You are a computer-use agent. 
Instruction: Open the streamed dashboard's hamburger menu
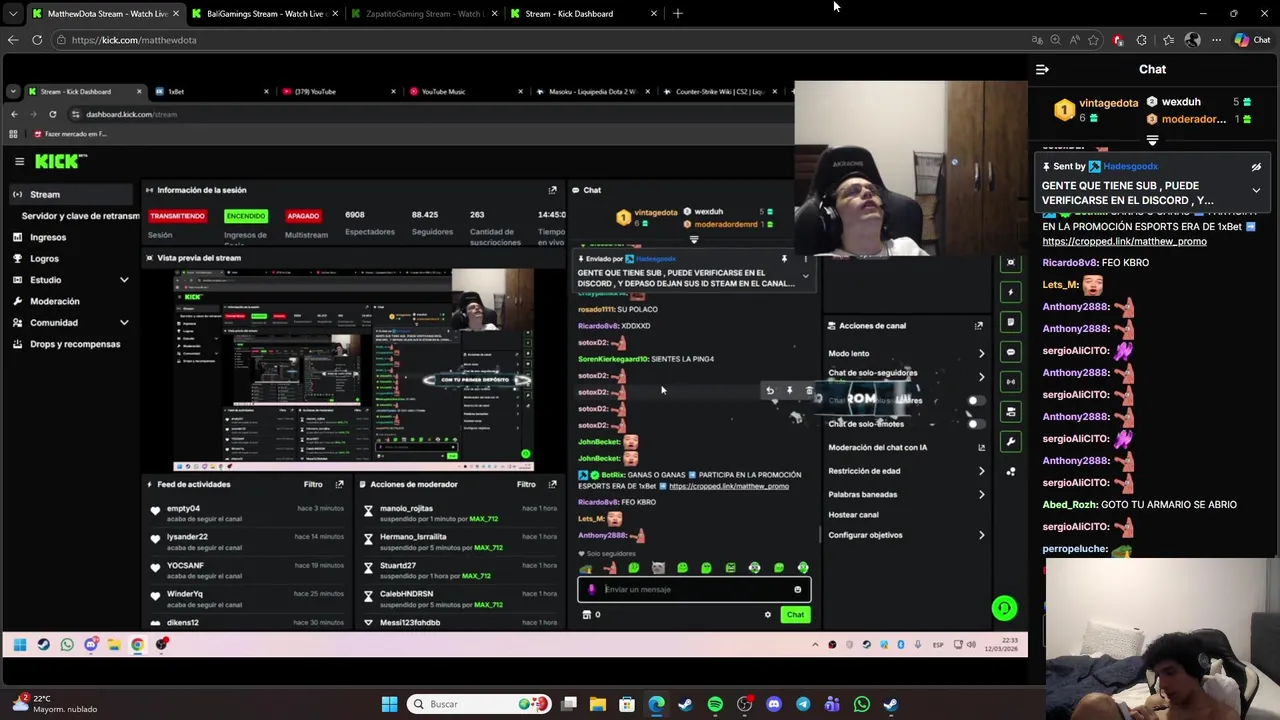click(x=19, y=161)
